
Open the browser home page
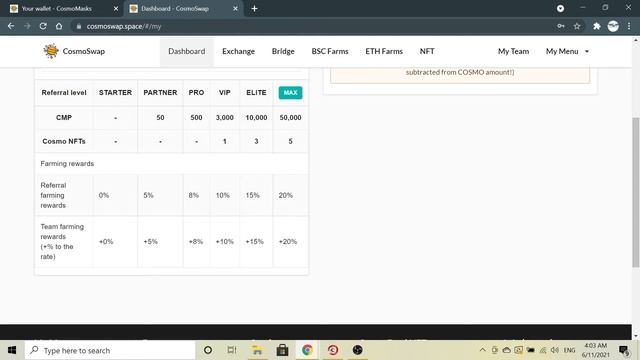click(59, 26)
